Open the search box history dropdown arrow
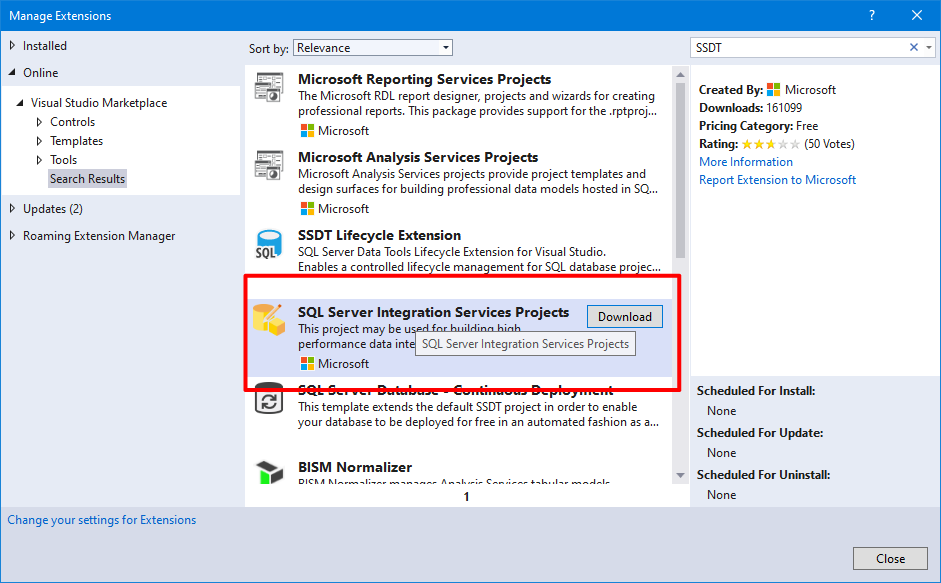The height and width of the screenshot is (583, 941). 928,47
